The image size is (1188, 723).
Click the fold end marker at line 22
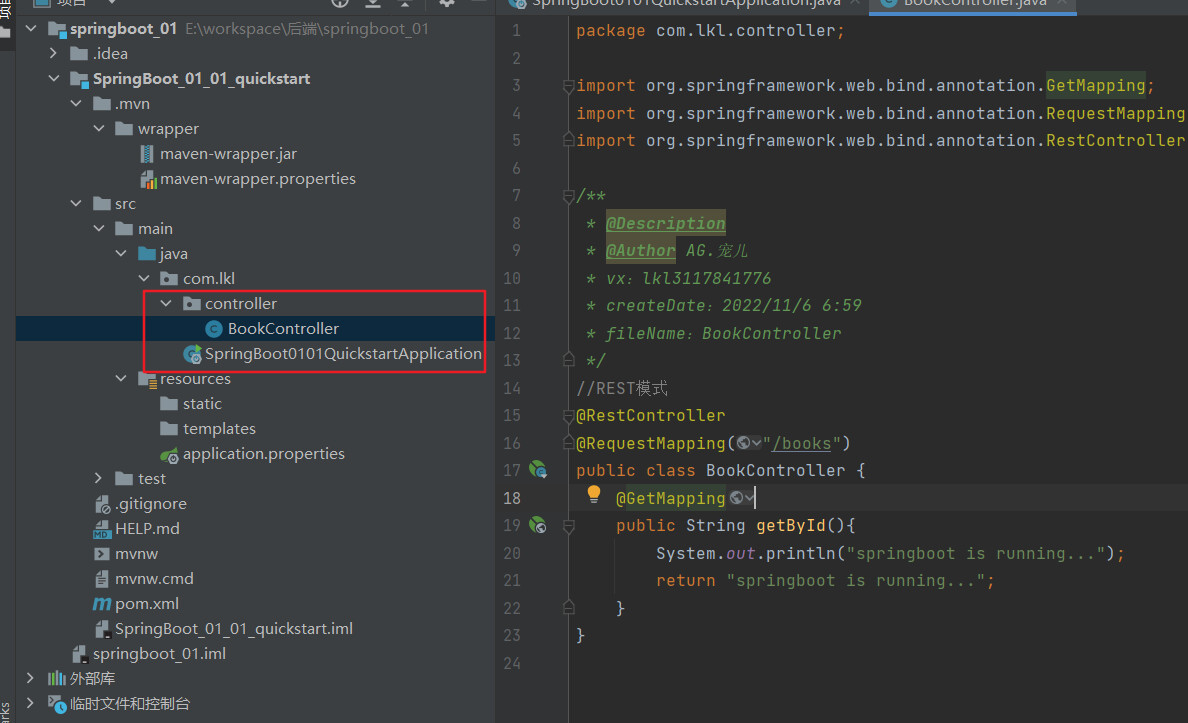pos(568,607)
